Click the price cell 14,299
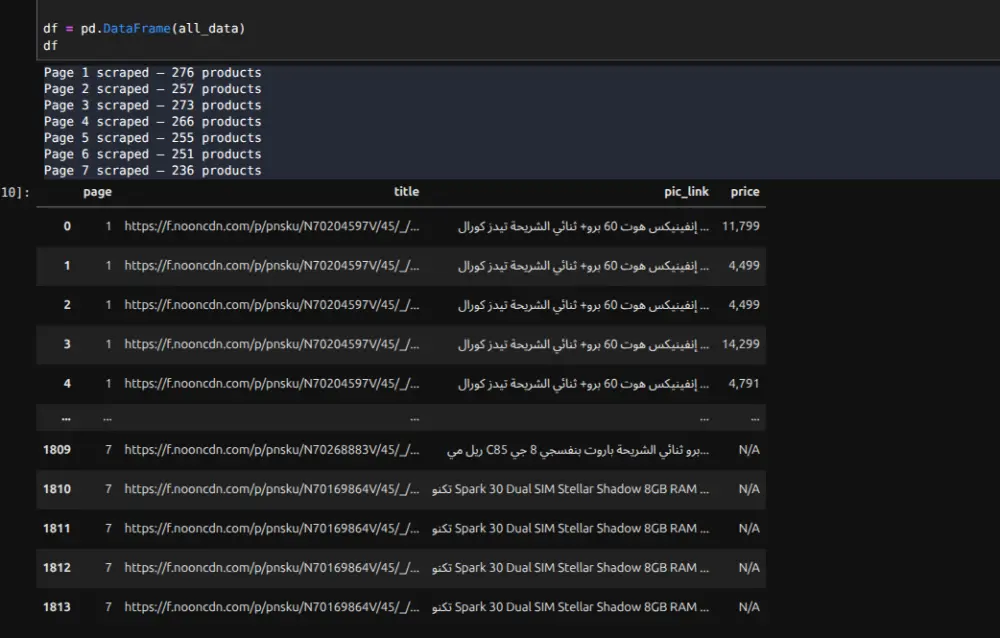Viewport: 1000px width, 638px height. click(x=740, y=344)
